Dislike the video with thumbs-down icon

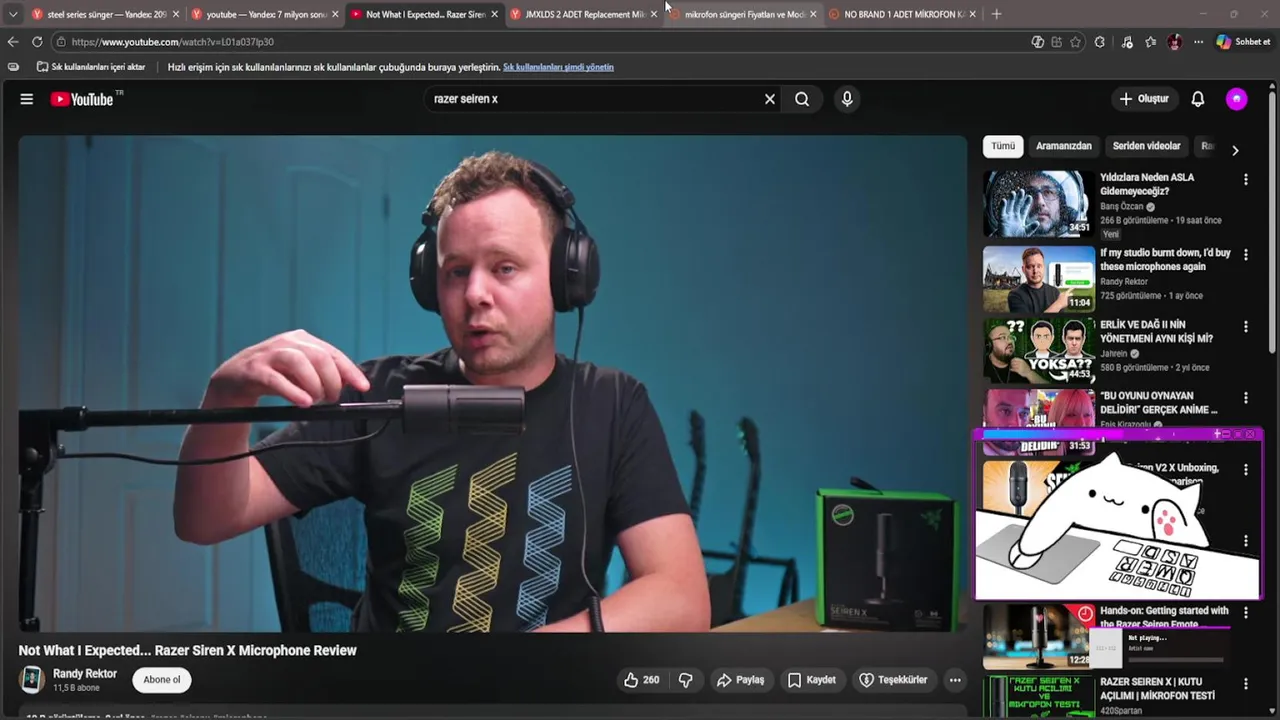(x=686, y=680)
